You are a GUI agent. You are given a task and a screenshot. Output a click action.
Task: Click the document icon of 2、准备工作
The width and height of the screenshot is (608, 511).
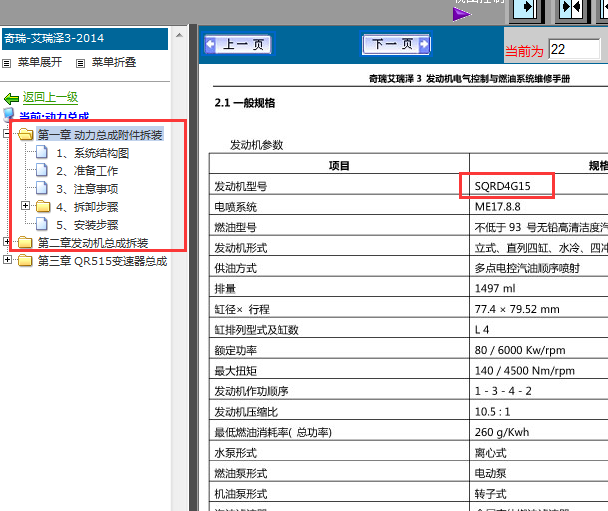[42, 170]
